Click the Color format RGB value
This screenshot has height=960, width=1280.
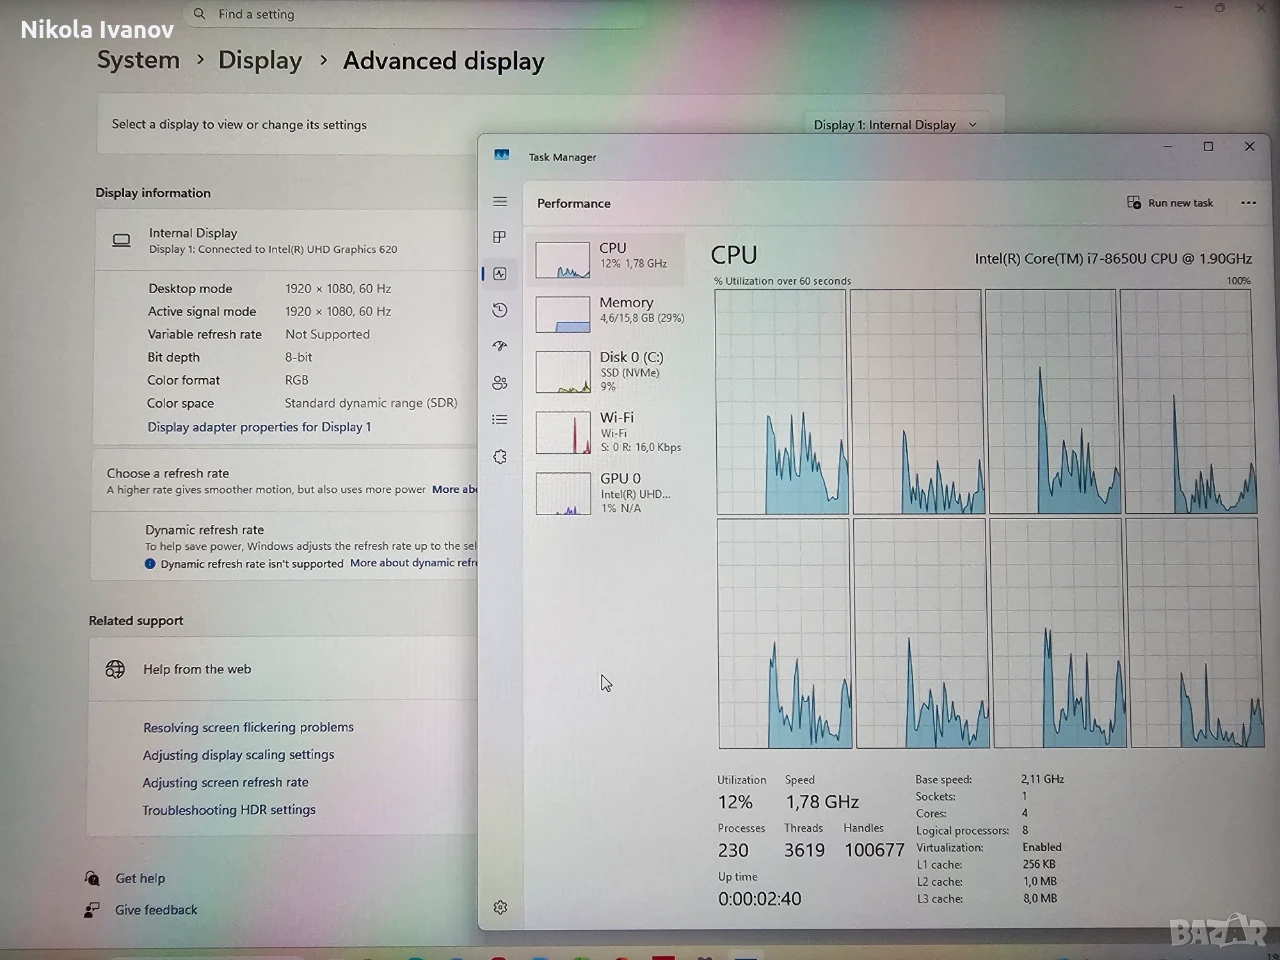click(297, 380)
